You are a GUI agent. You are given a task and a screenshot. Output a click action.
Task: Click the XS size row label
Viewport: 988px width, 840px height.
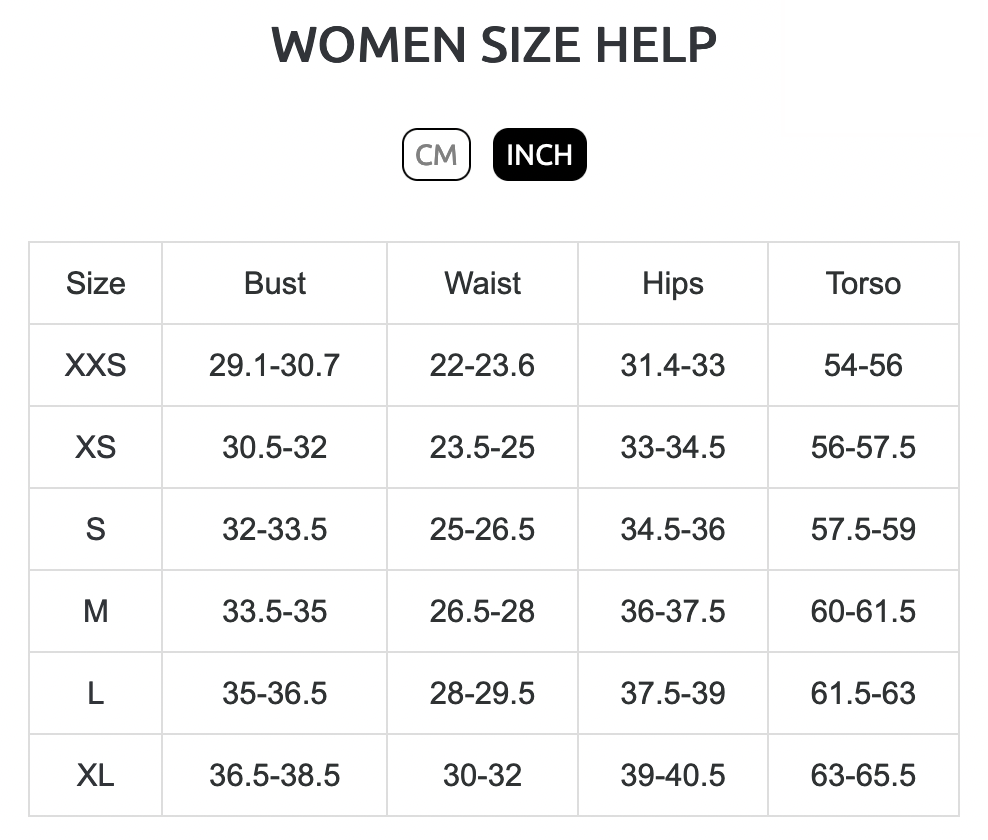pyautogui.click(x=96, y=447)
